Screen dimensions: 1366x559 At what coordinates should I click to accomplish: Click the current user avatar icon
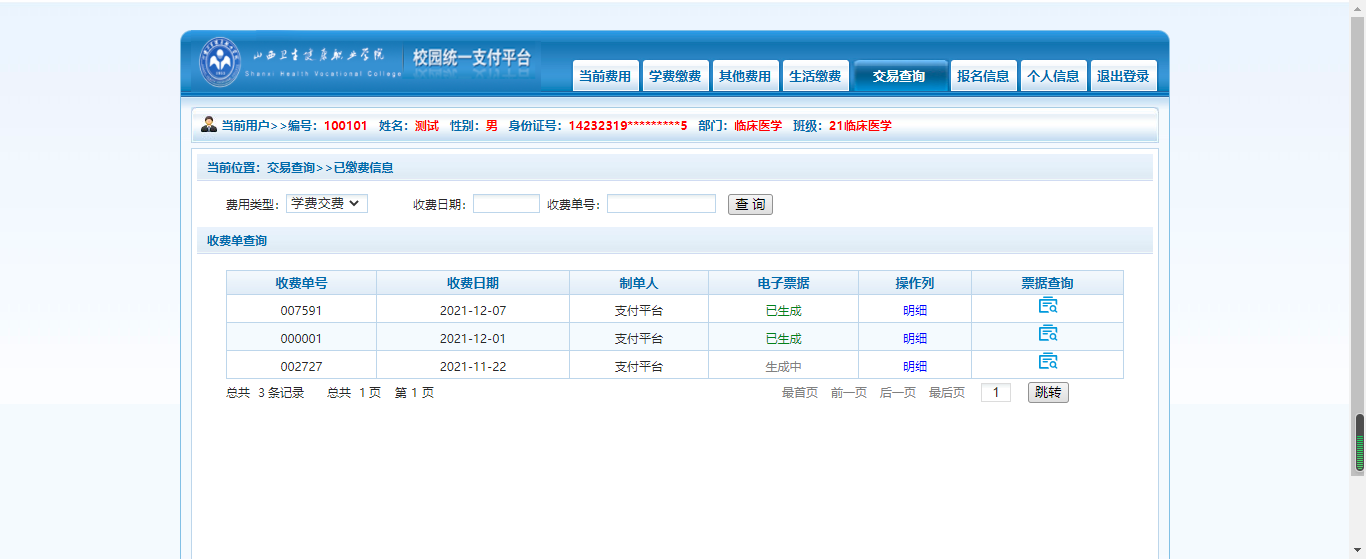coord(209,125)
